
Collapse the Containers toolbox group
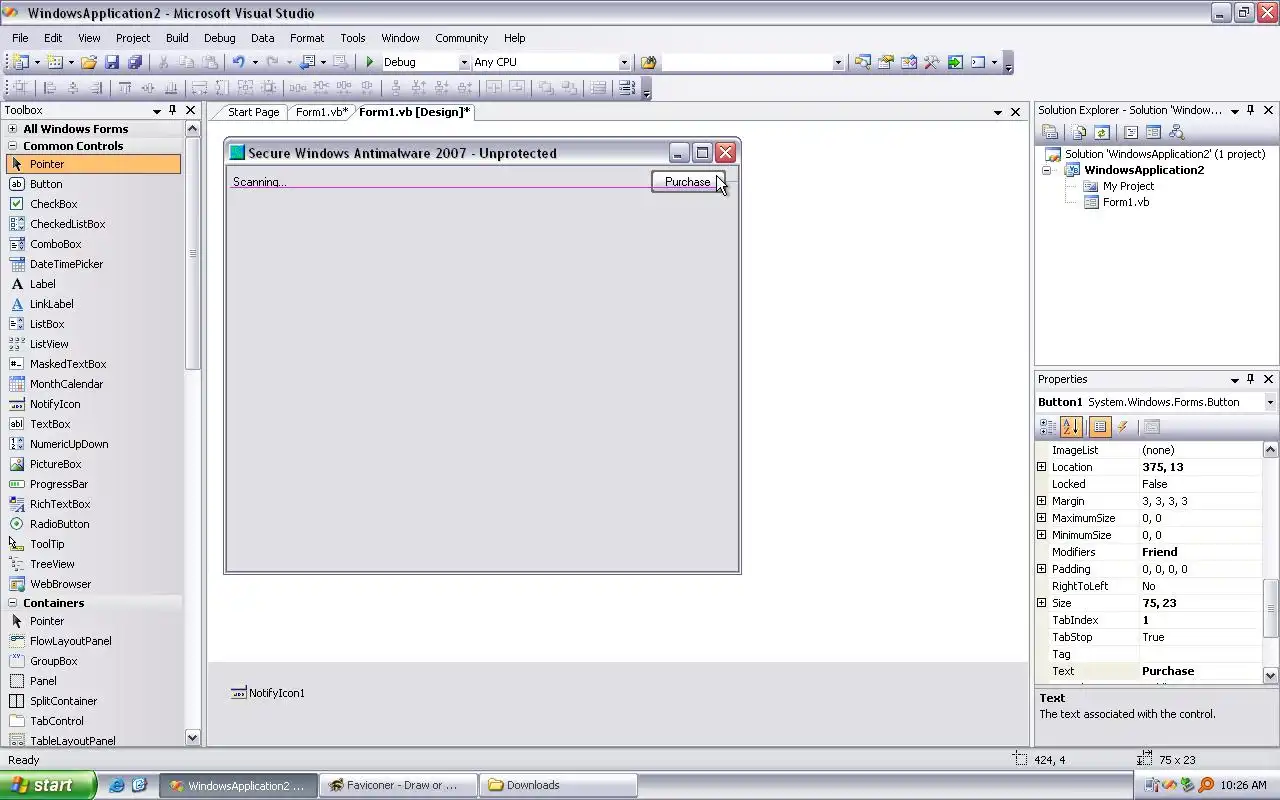tap(12, 603)
